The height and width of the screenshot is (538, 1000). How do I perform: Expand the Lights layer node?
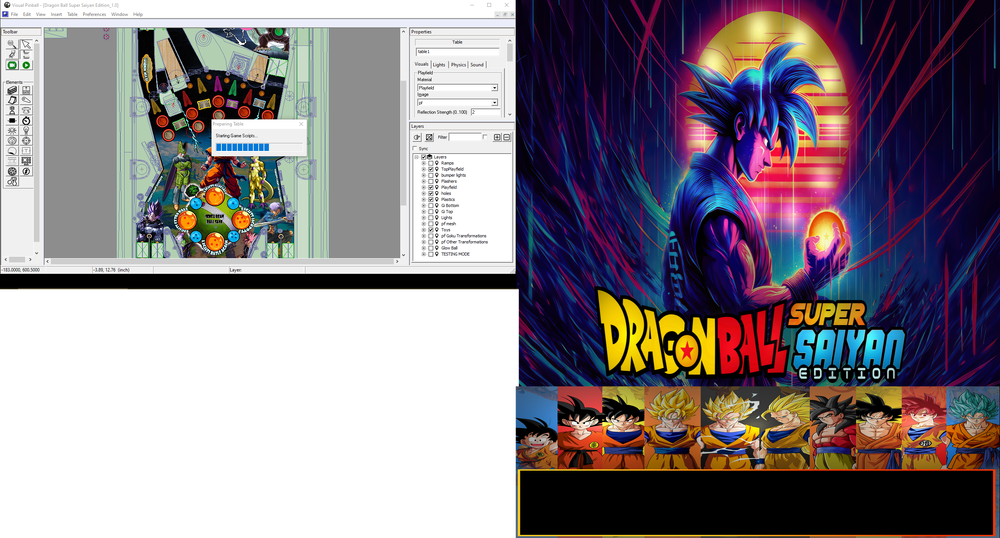pyautogui.click(x=423, y=217)
